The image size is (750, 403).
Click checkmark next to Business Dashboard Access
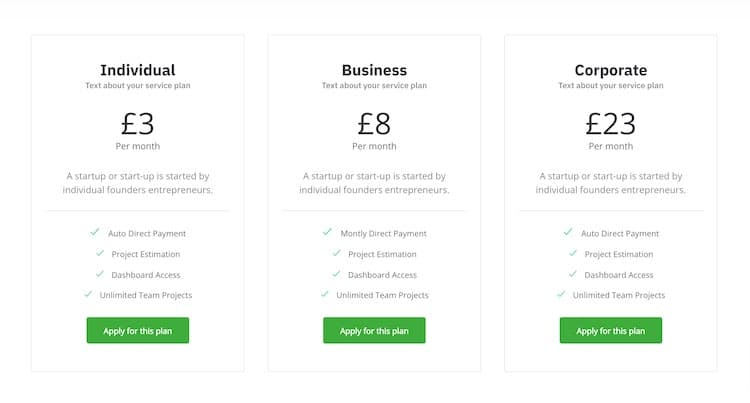[x=337, y=273]
